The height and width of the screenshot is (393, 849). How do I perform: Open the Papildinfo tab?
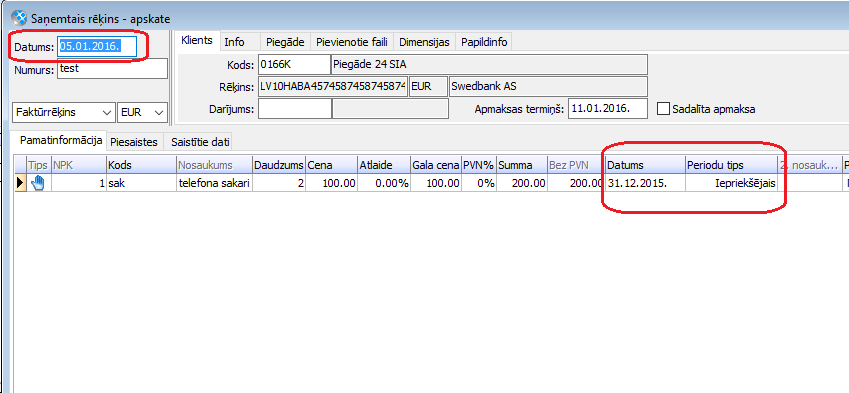(x=484, y=42)
